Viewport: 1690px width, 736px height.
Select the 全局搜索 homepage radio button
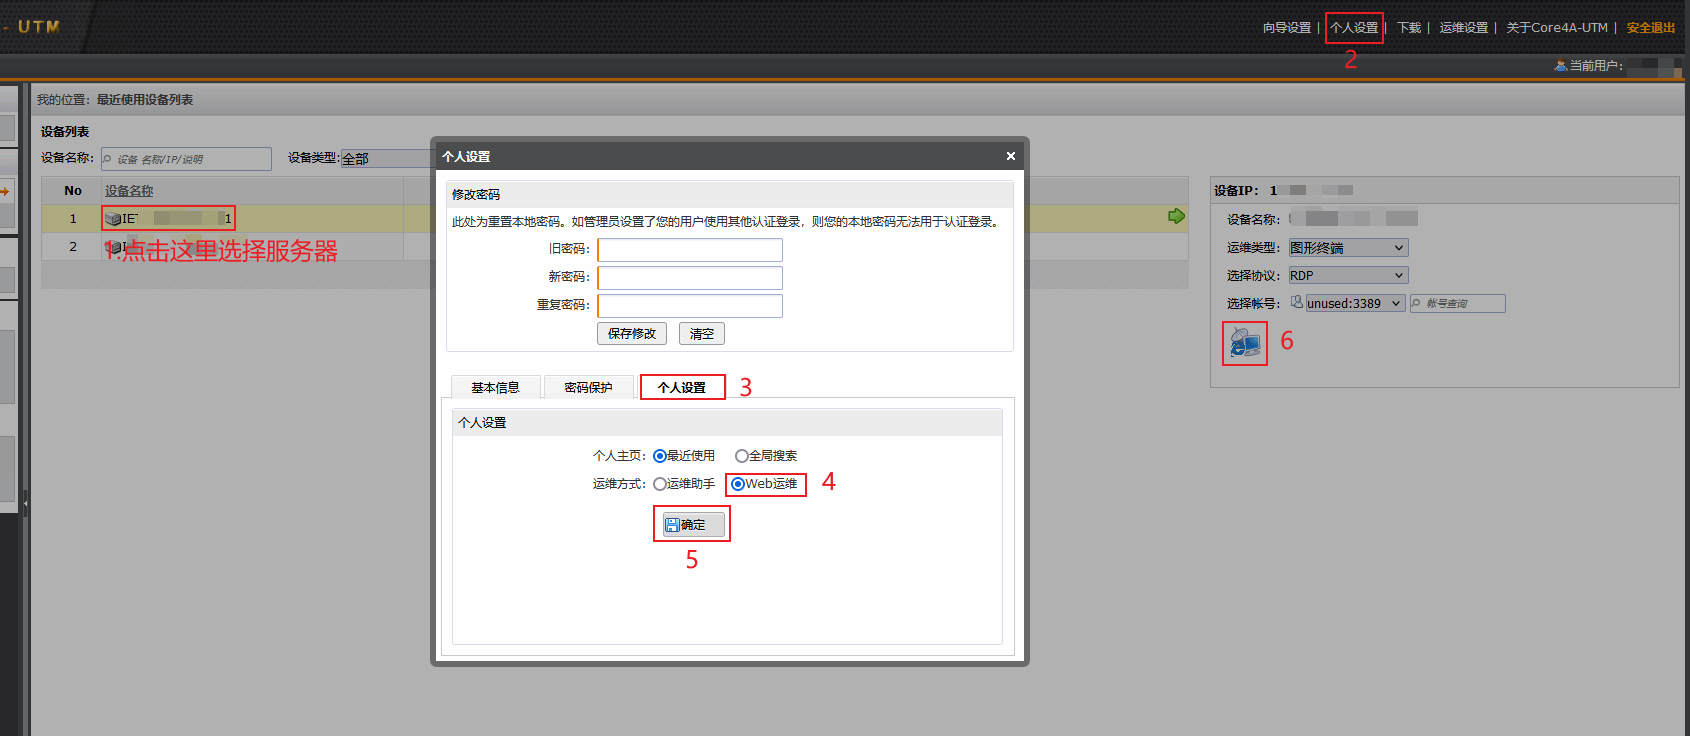[741, 456]
